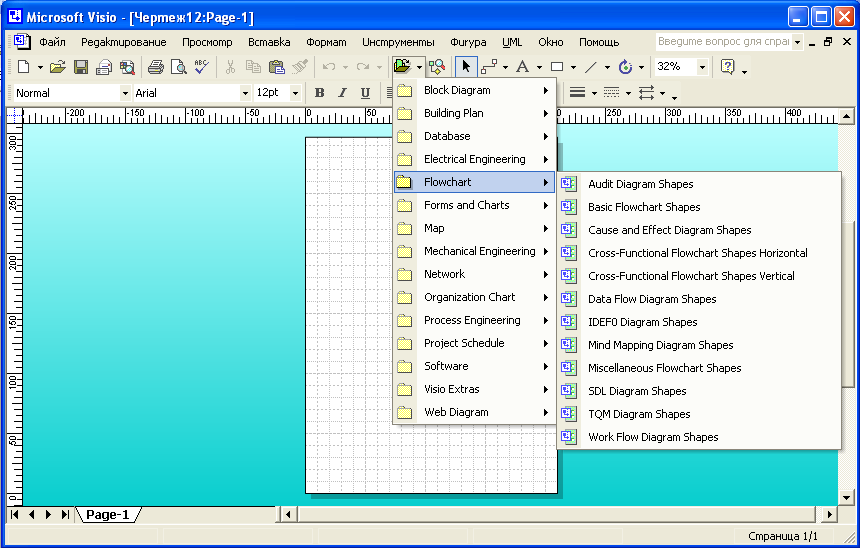Click the Help question mark icon

(727, 67)
